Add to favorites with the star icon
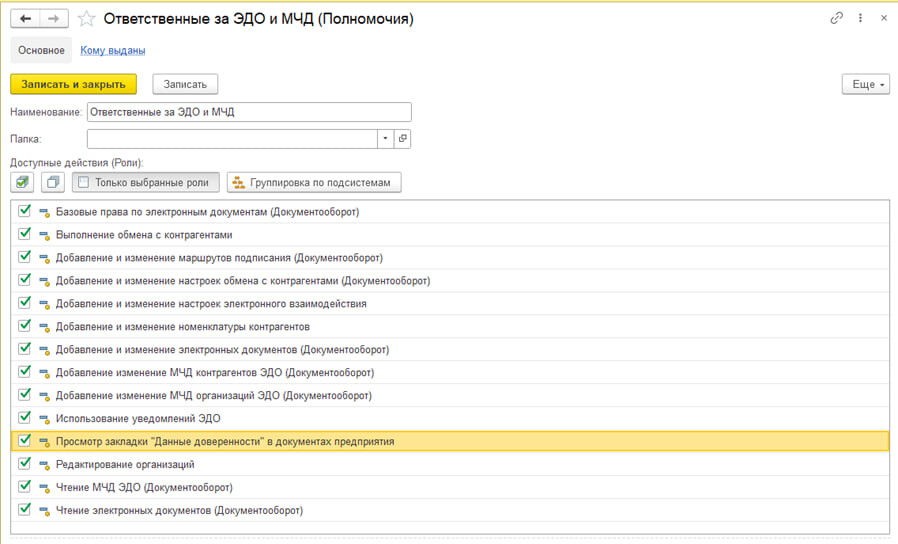Image resolution: width=898 pixels, height=544 pixels. 86,19
